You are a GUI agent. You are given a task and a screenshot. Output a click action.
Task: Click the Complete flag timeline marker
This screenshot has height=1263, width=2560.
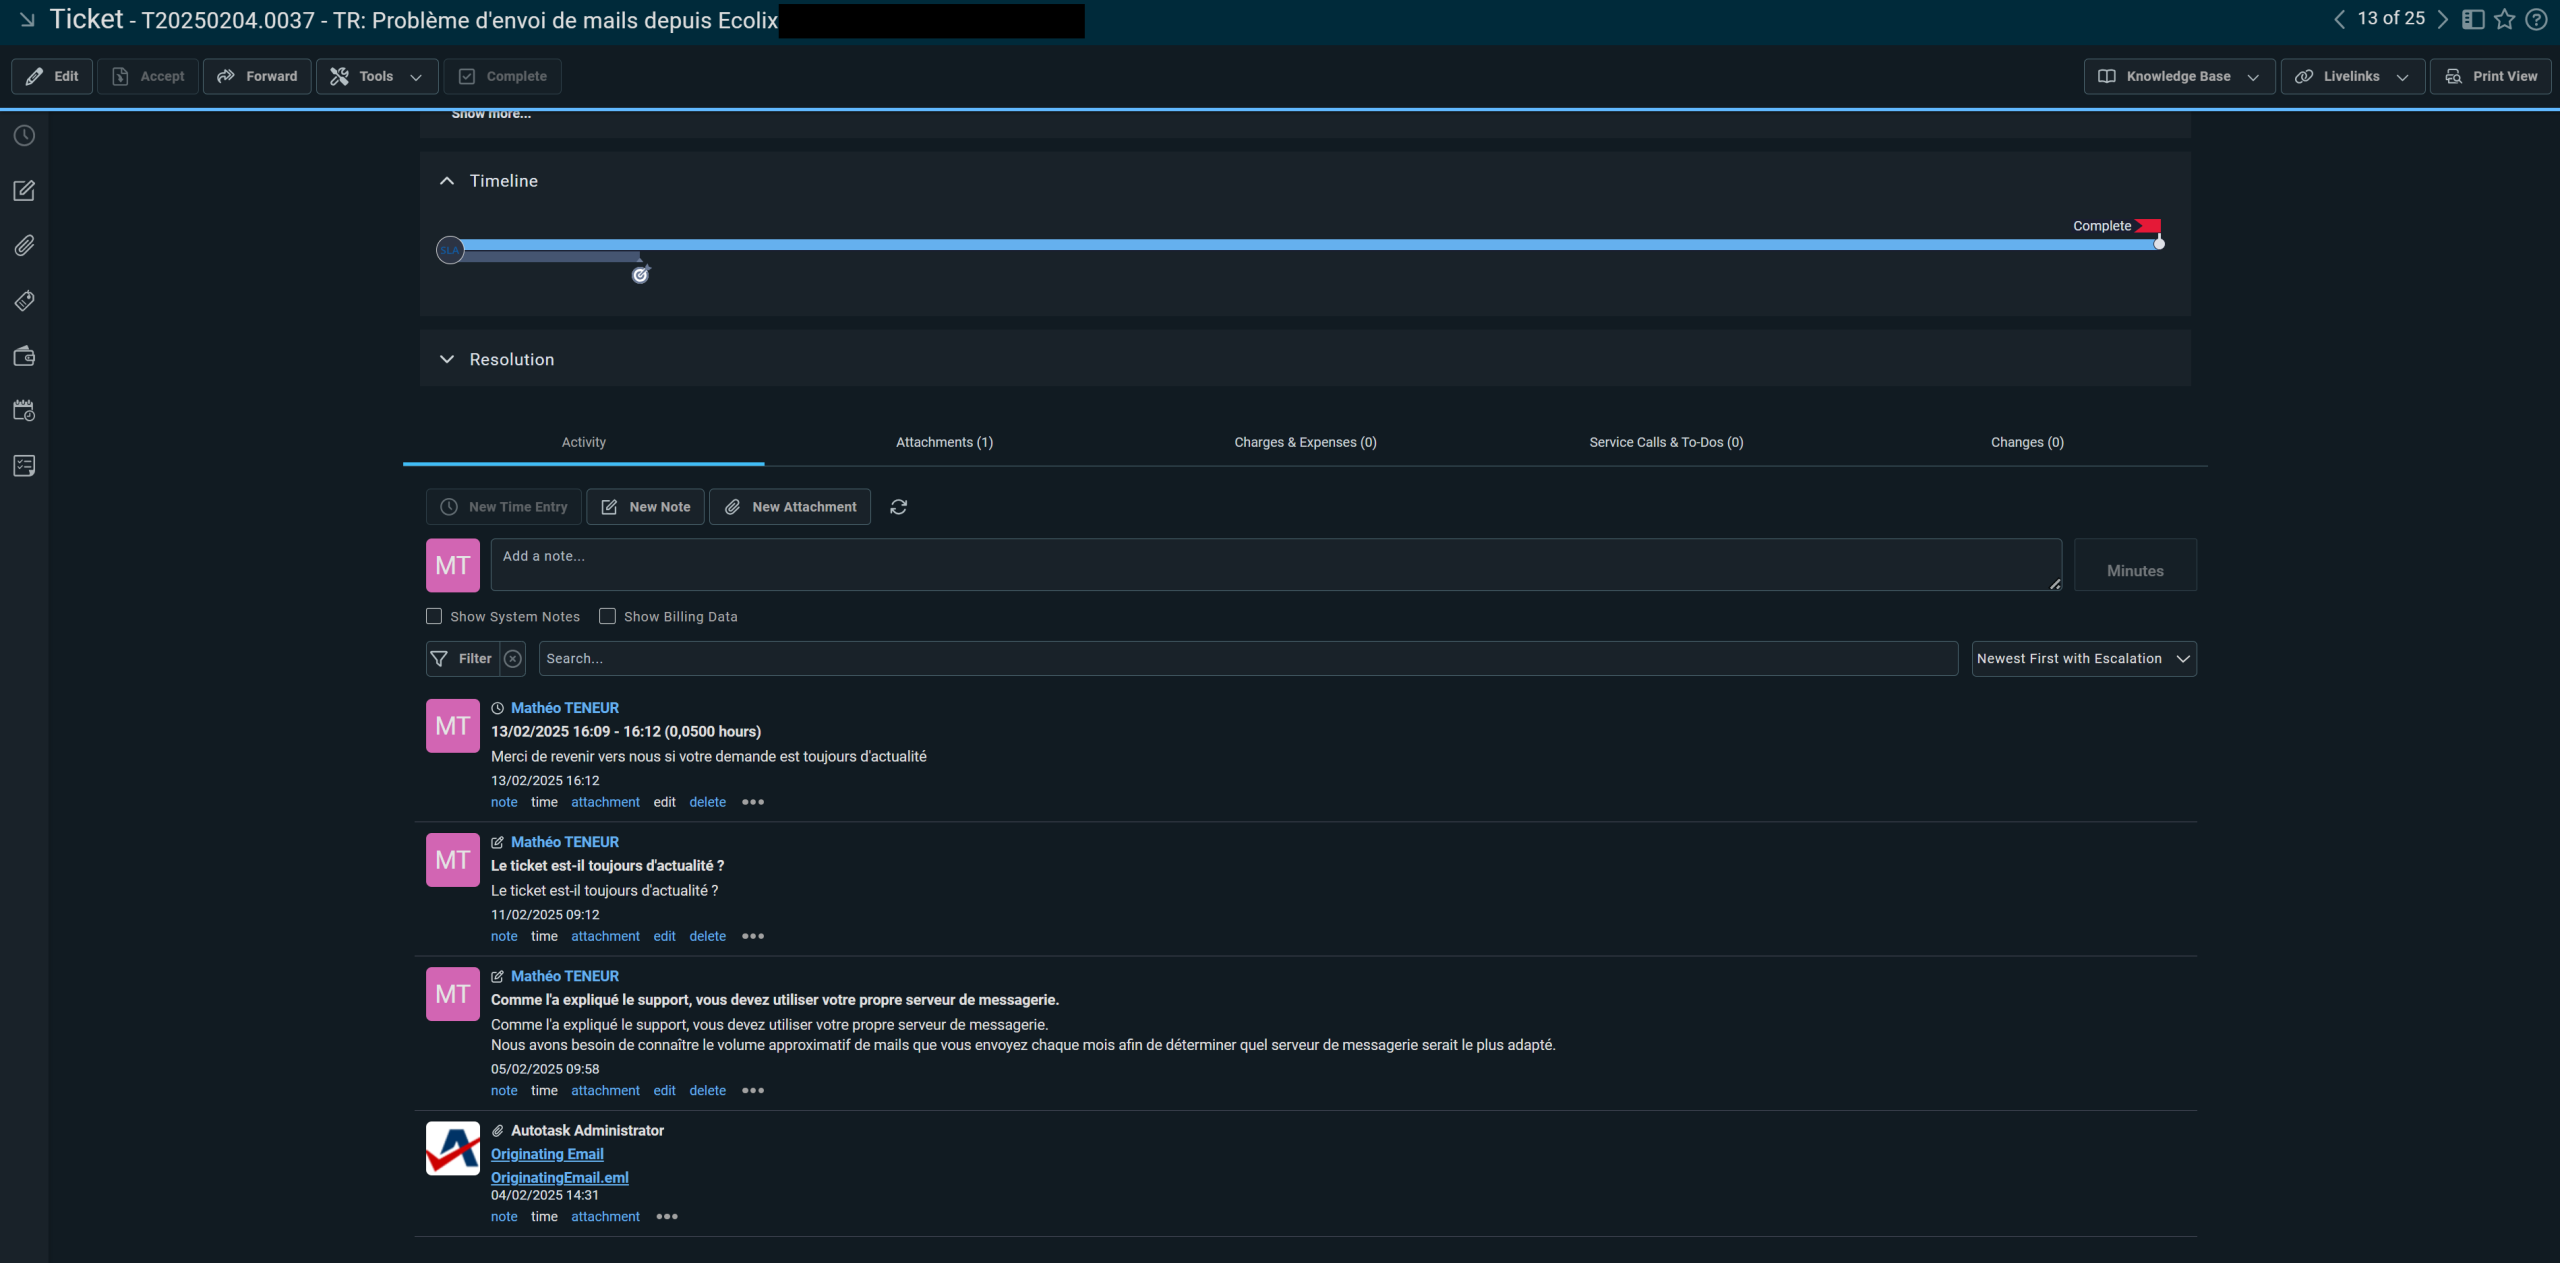[x=2147, y=227]
